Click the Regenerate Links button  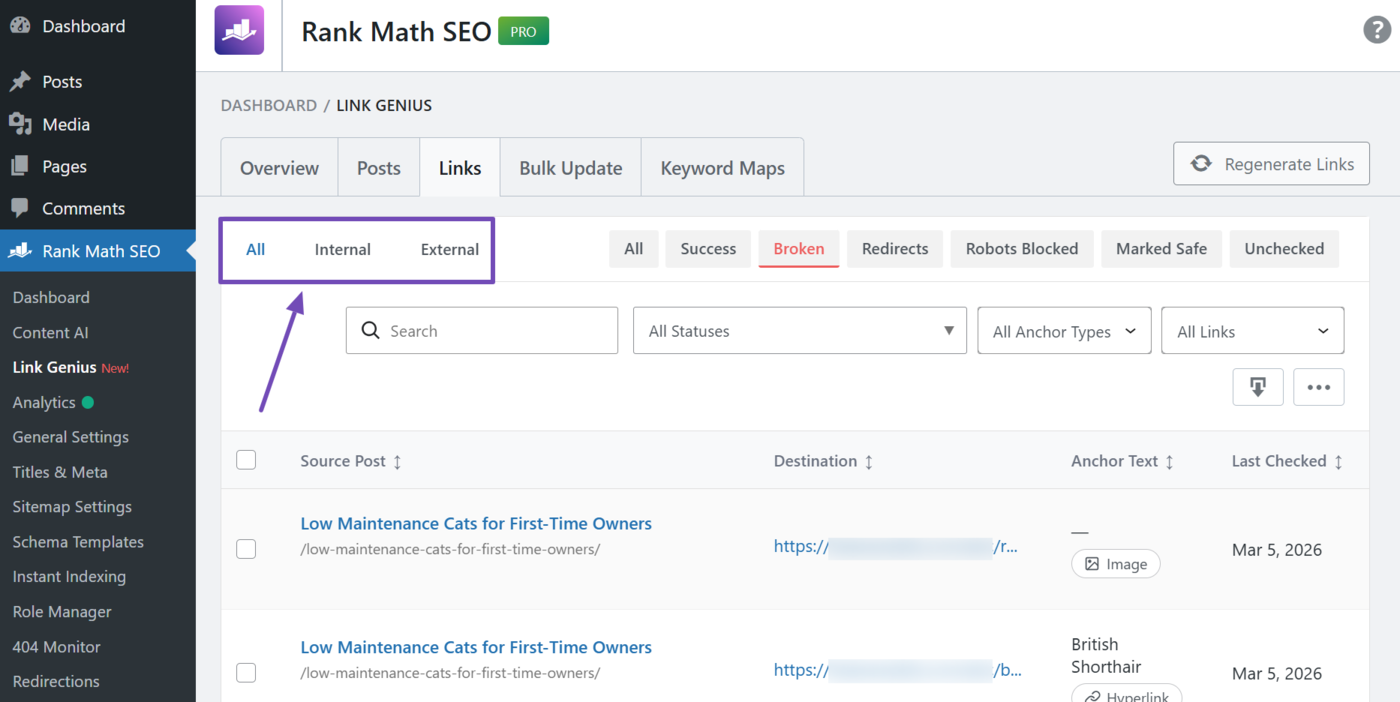[1272, 164]
